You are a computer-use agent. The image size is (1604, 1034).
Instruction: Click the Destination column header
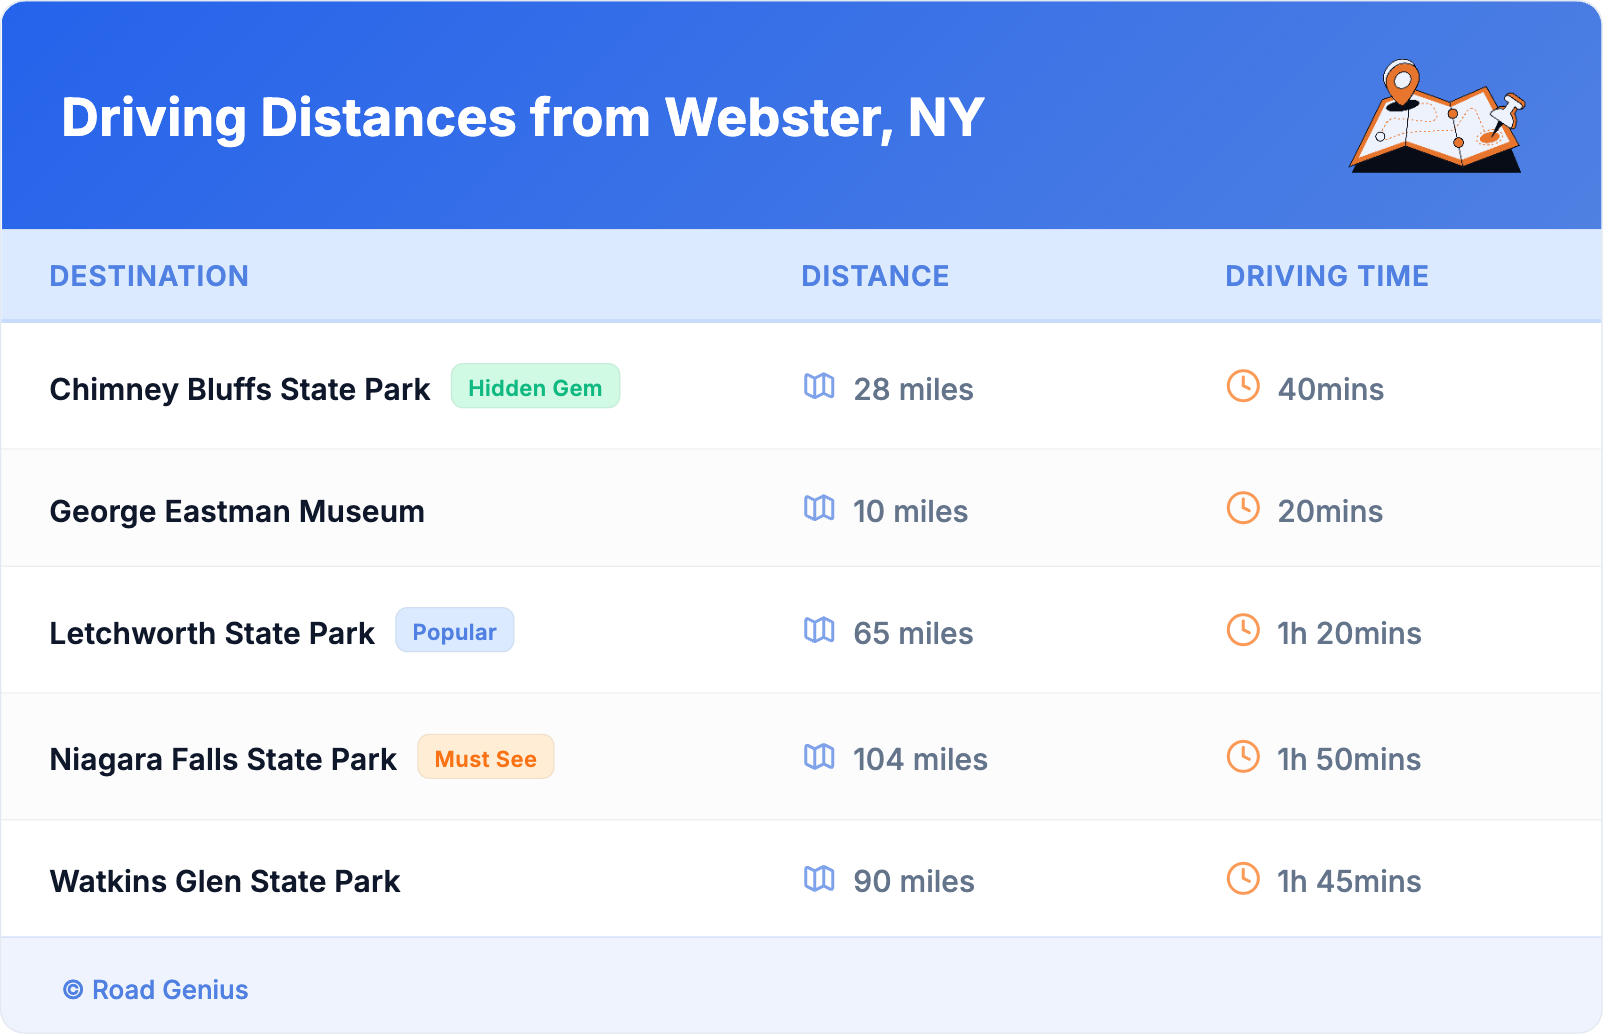click(x=149, y=276)
